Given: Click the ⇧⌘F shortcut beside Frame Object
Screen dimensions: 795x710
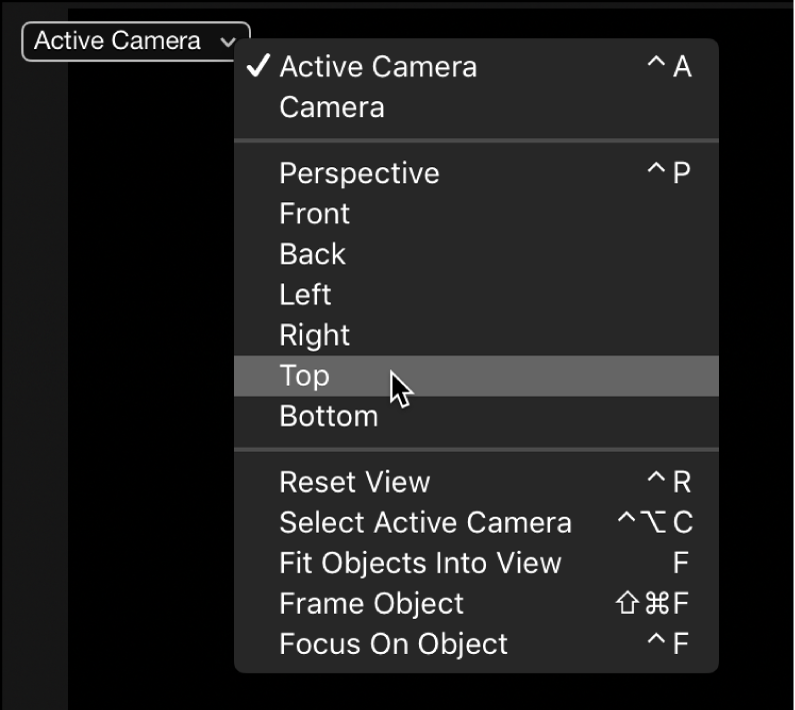Looking at the screenshot, I should tap(655, 604).
